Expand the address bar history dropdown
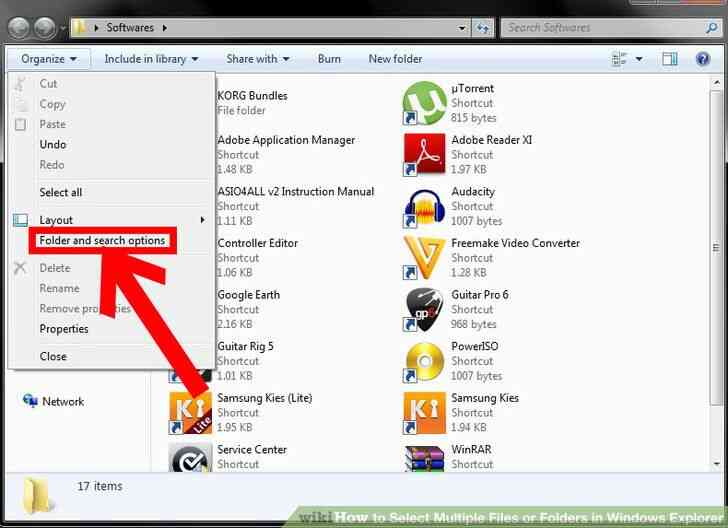The width and height of the screenshot is (728, 528). click(x=462, y=28)
